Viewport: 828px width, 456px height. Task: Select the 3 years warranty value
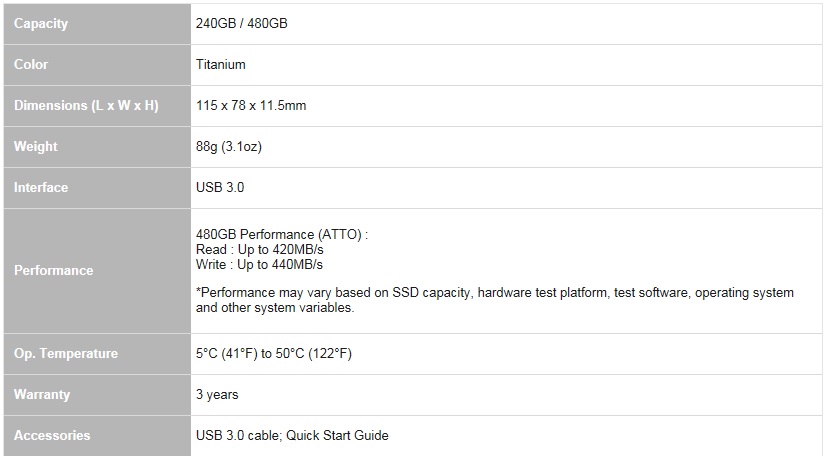(x=217, y=395)
